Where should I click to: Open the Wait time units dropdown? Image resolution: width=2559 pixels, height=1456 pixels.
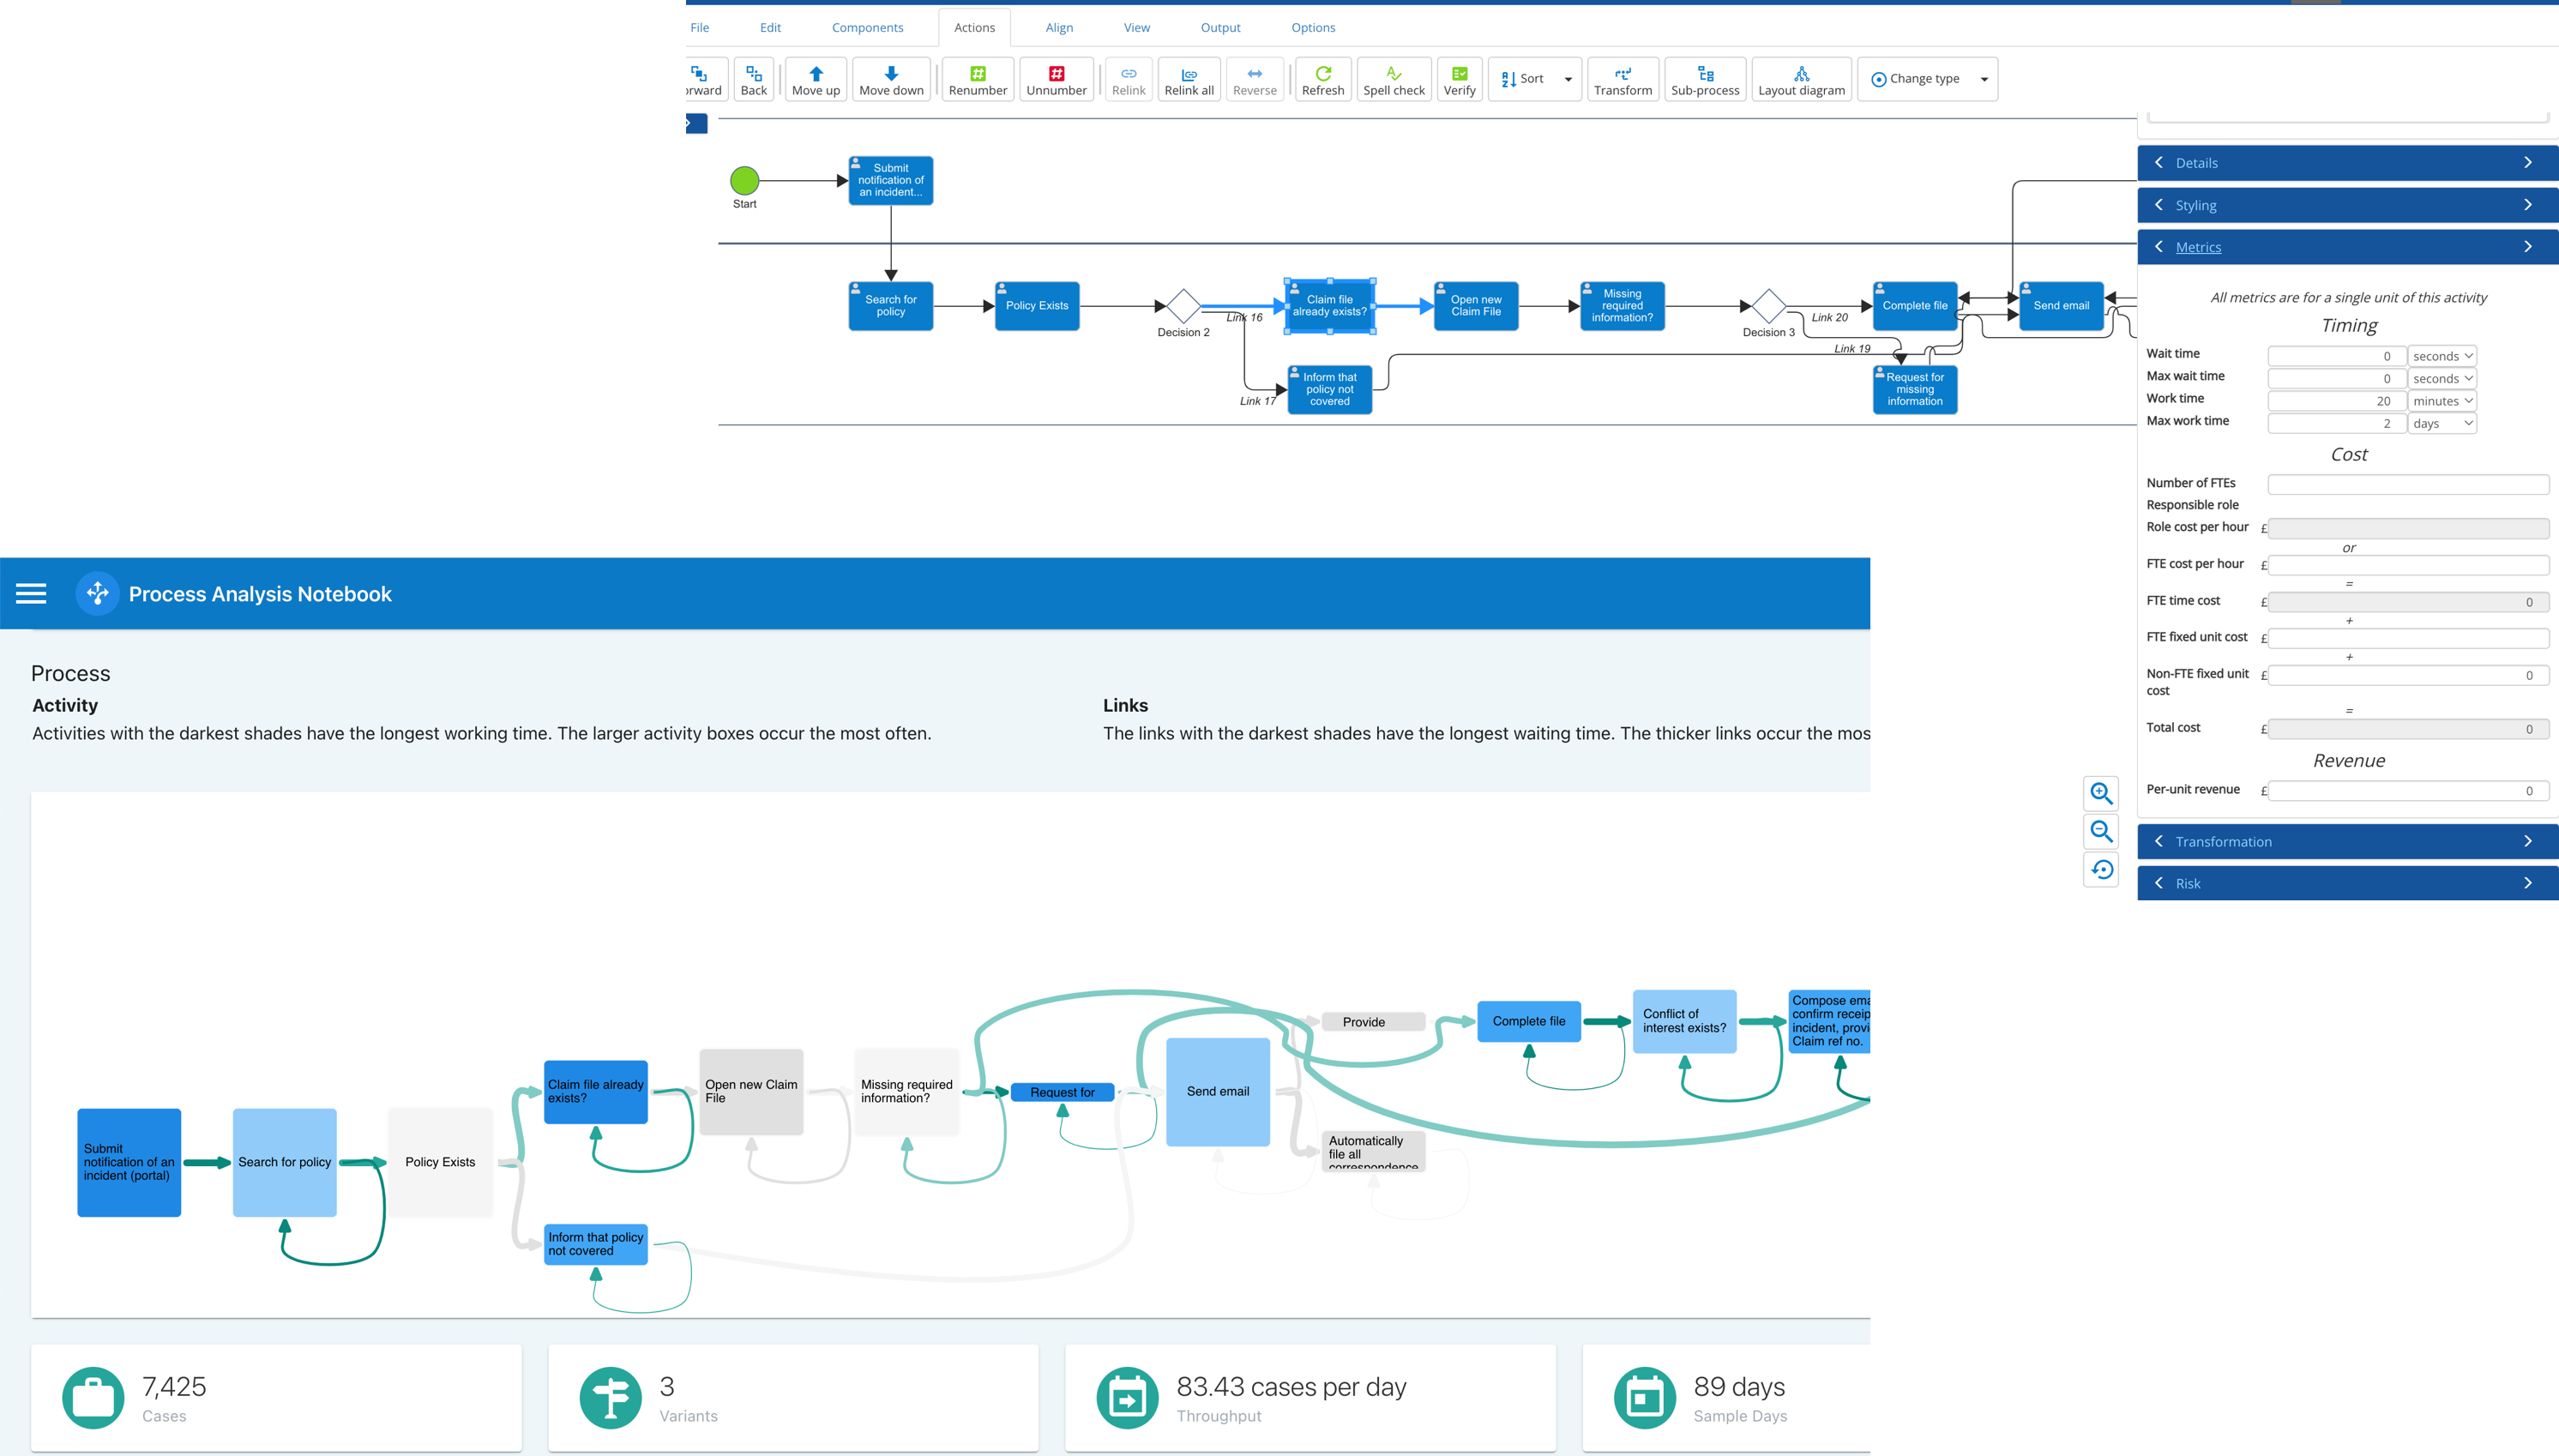coord(2441,356)
